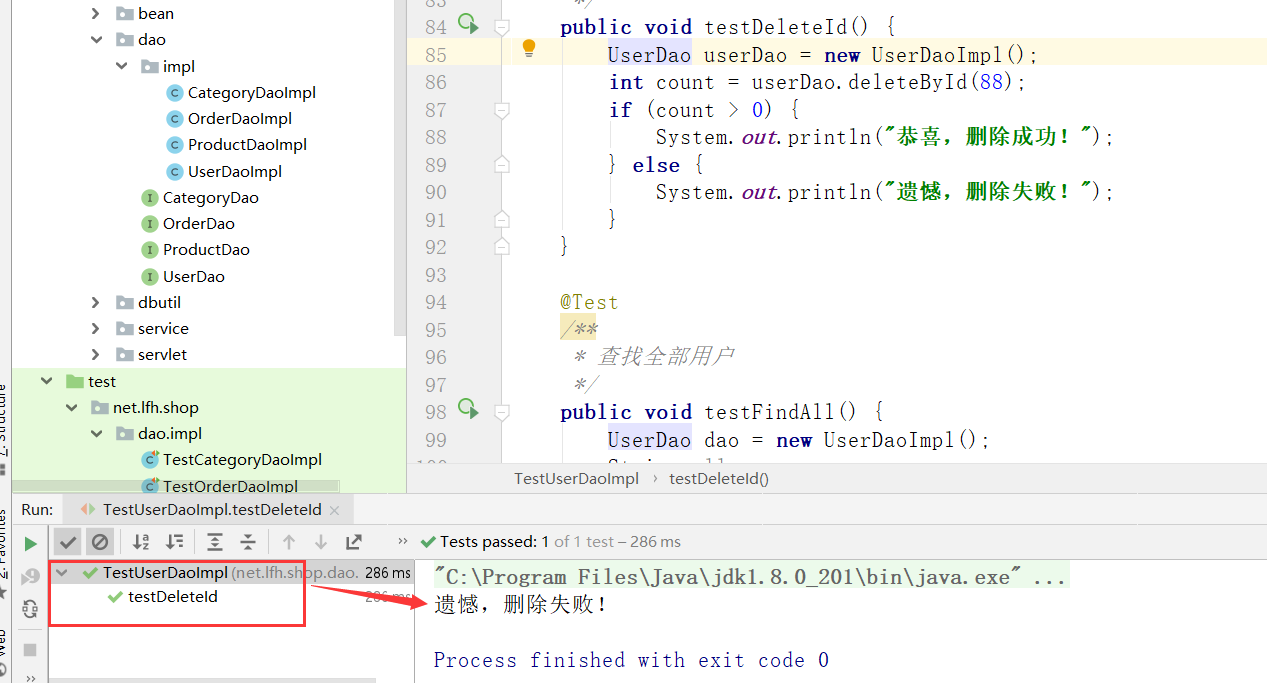Open OrderDao interface in project tree

[x=198, y=223]
